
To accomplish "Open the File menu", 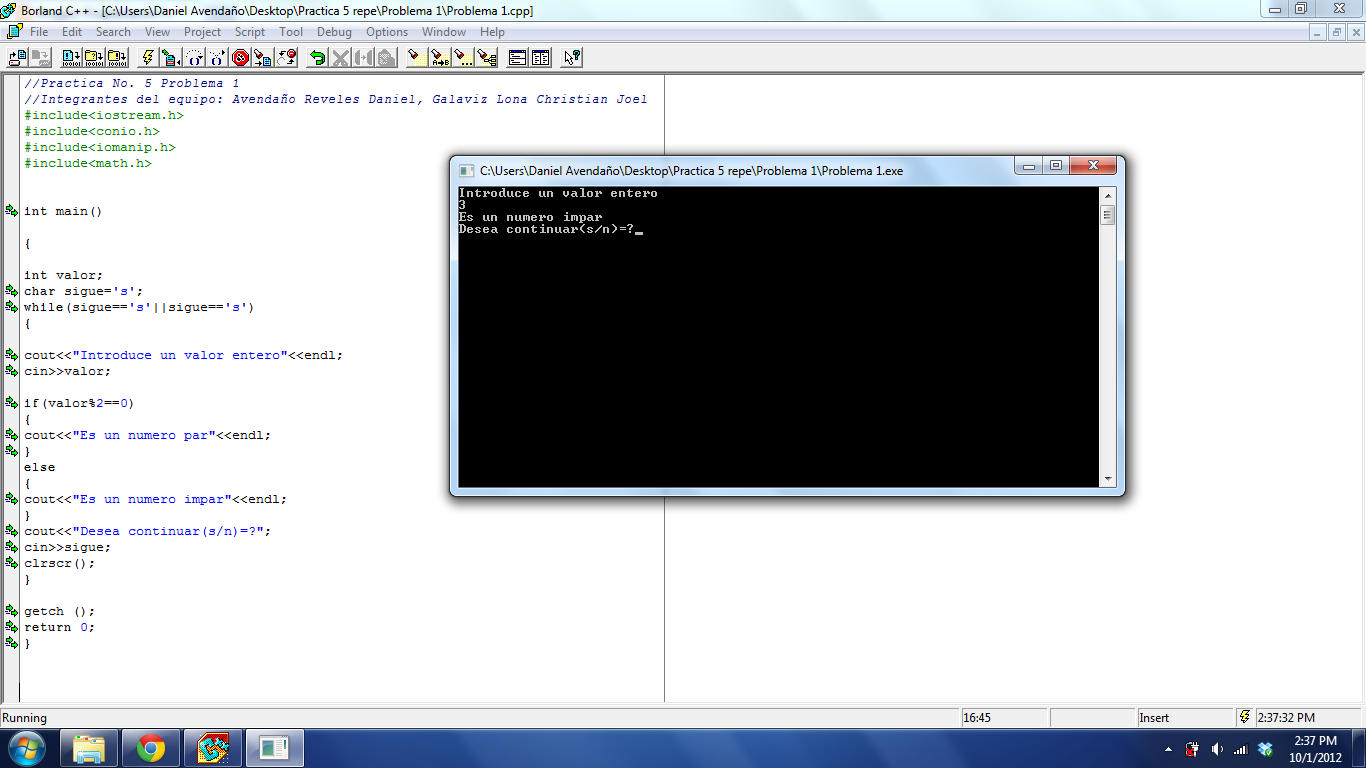I will [39, 32].
